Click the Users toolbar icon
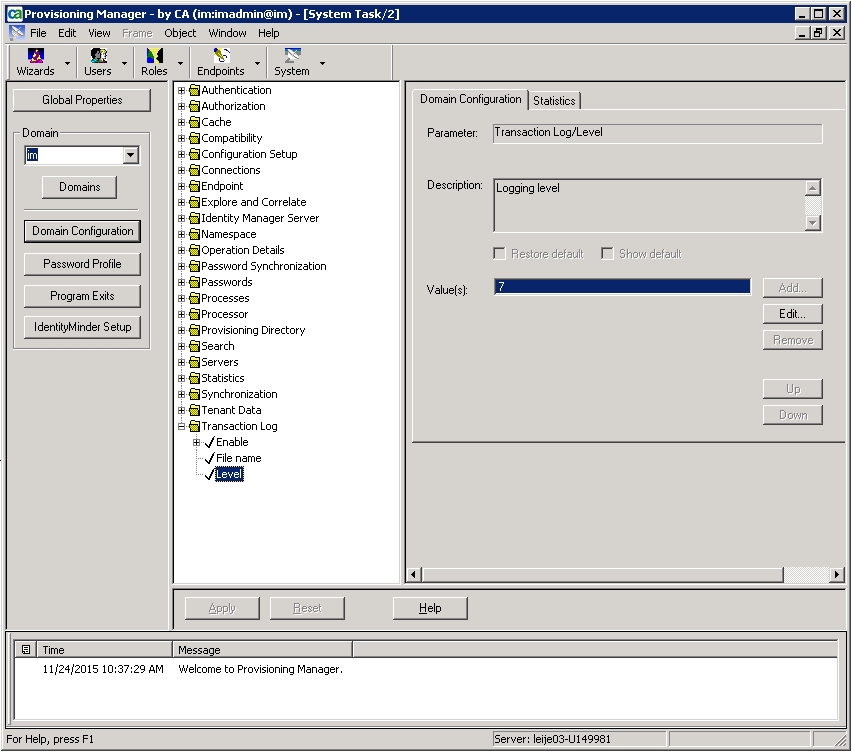Viewport: 852px width, 752px height. (x=98, y=56)
